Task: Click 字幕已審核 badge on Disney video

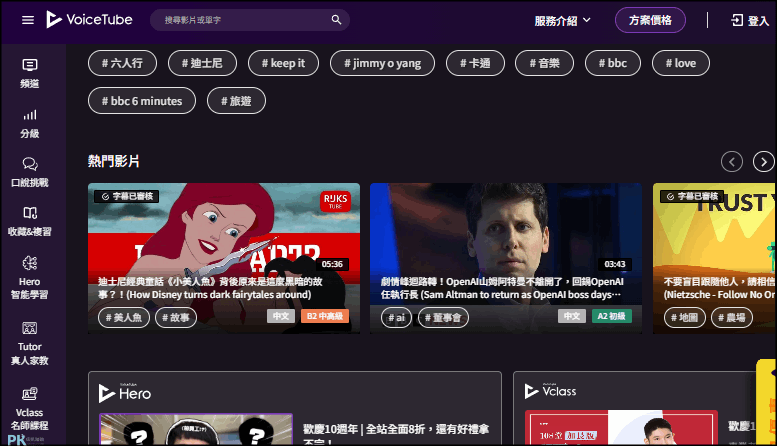Action: 127,196
